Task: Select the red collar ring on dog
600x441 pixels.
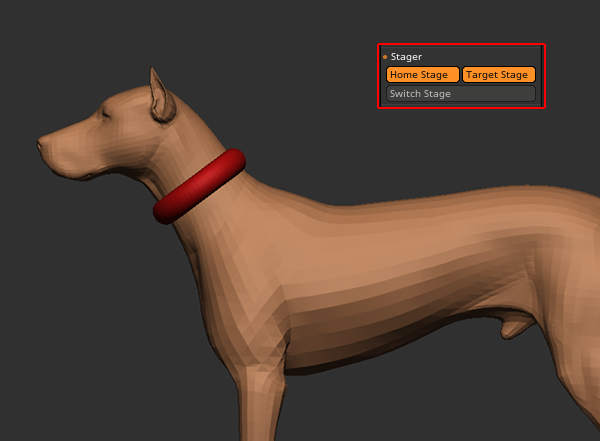Action: (200, 186)
